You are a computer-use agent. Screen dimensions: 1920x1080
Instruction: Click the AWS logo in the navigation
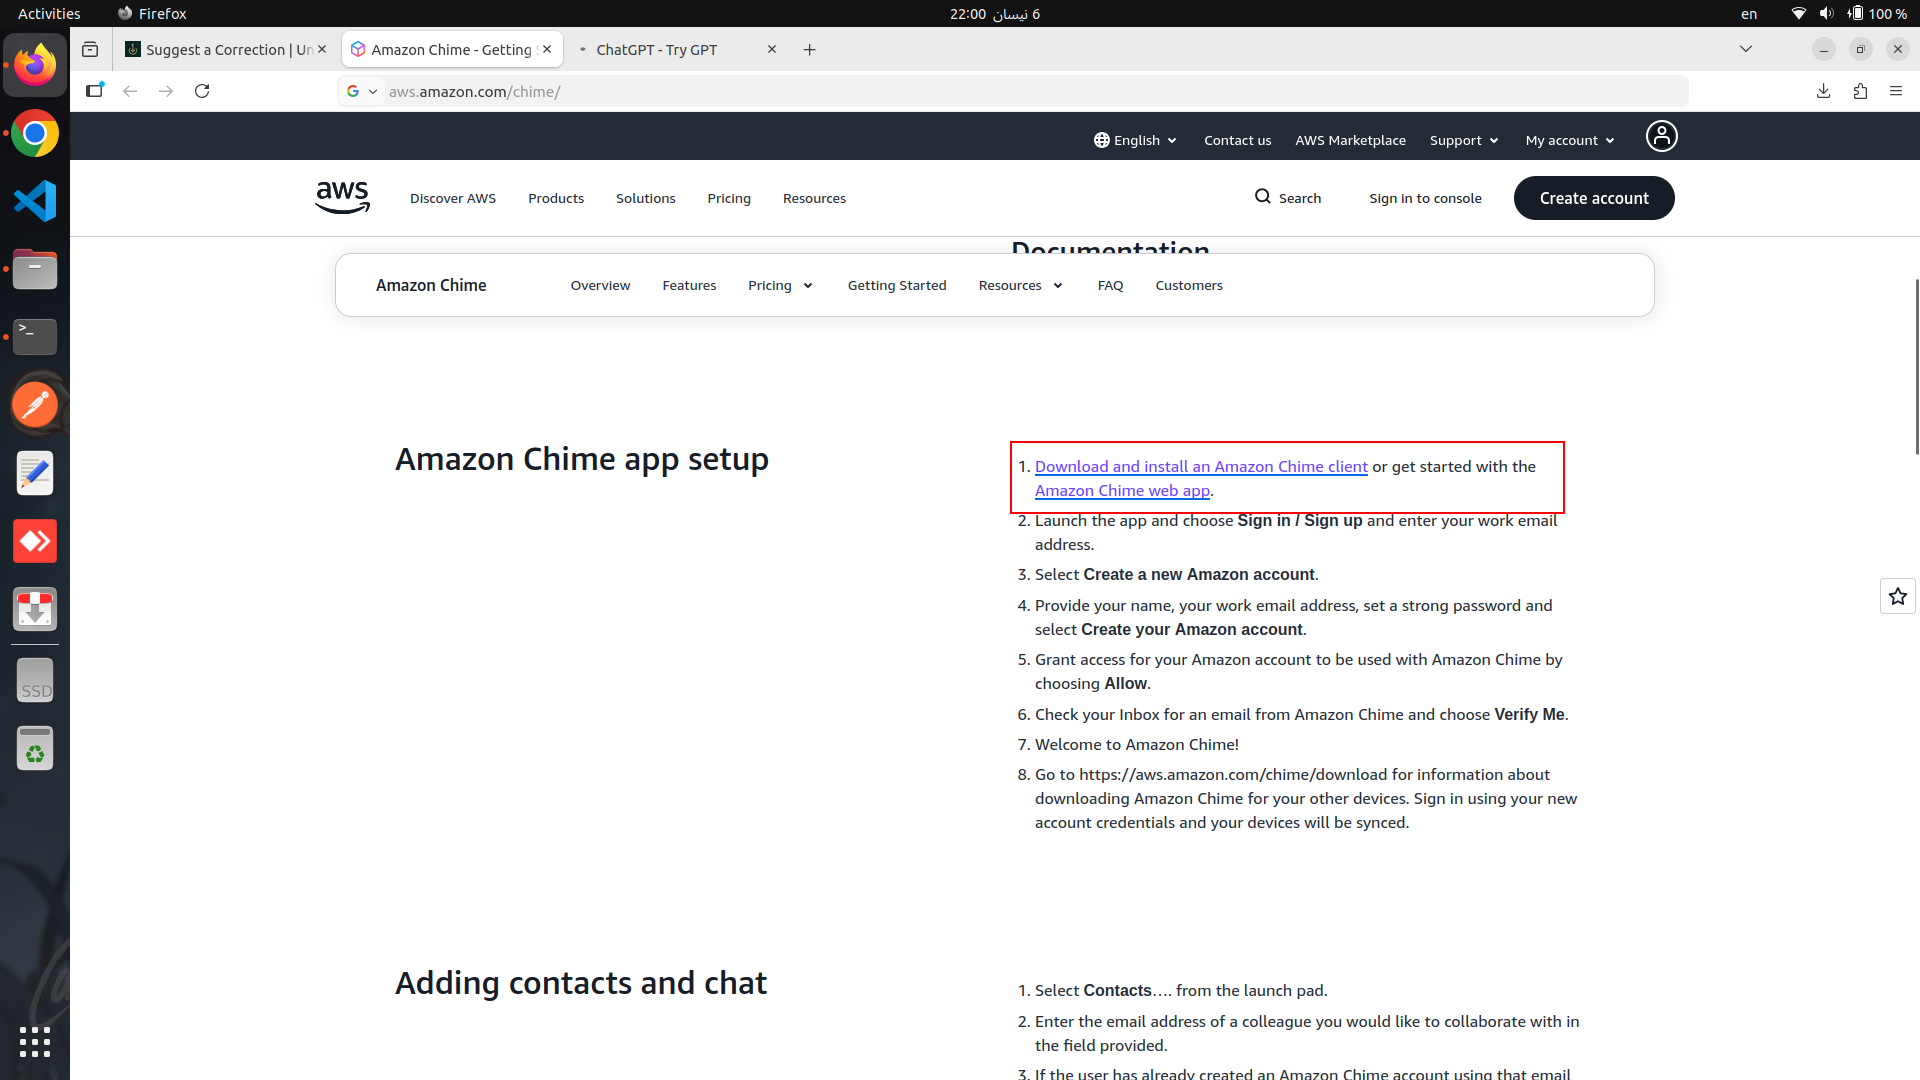[342, 198]
